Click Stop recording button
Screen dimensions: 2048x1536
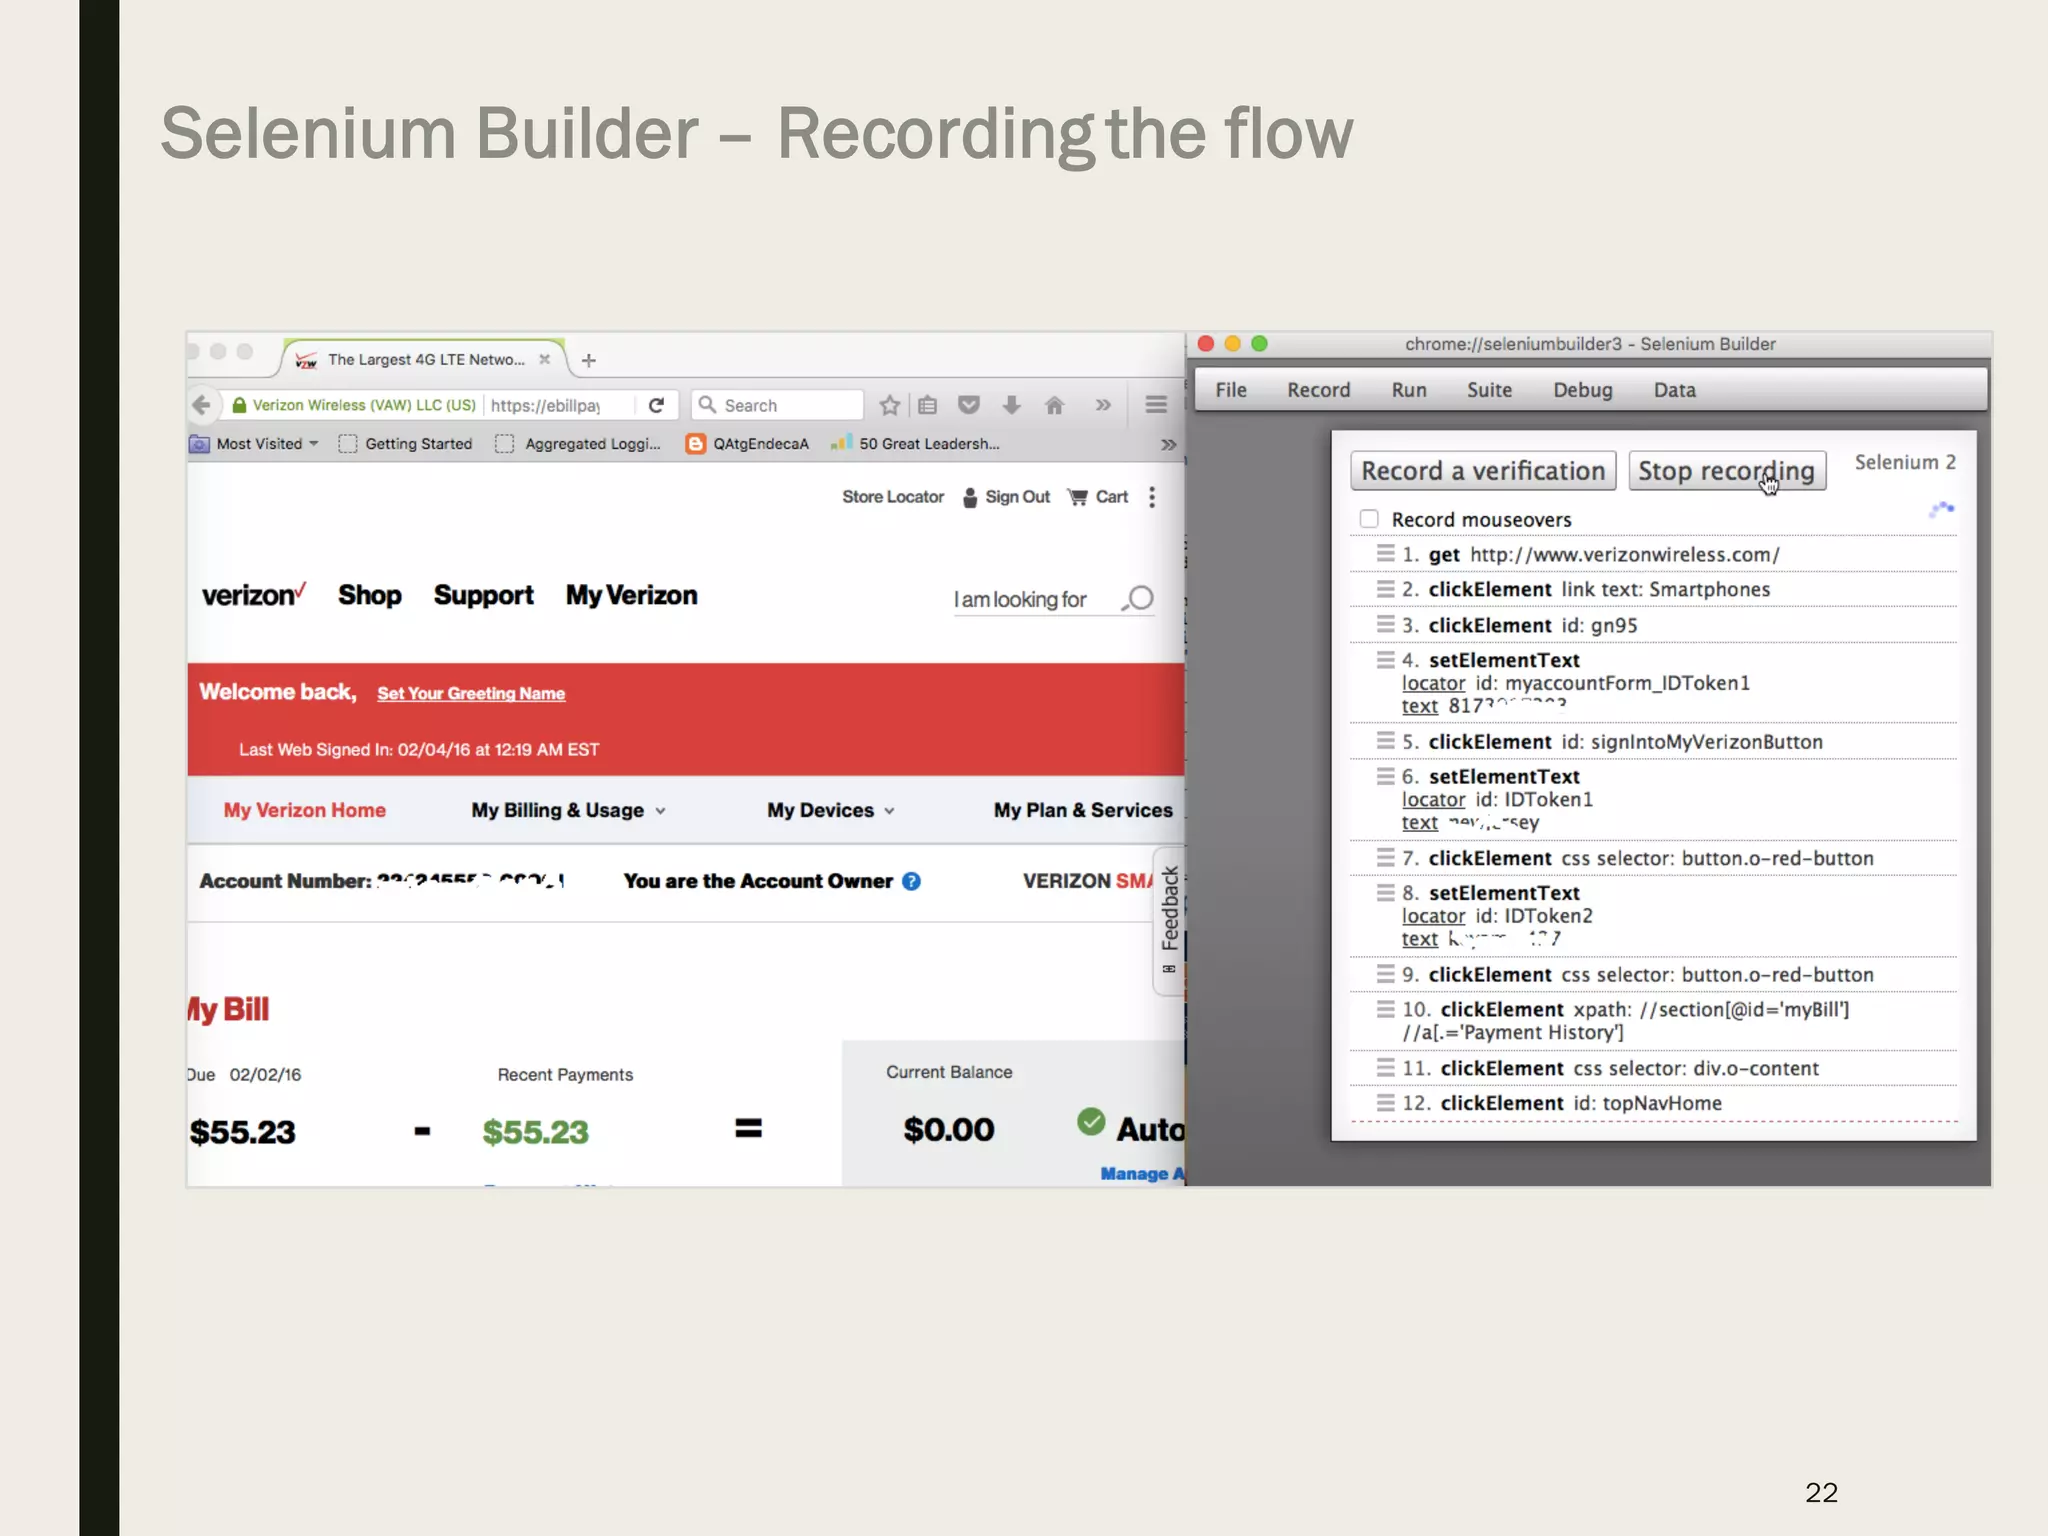pyautogui.click(x=1727, y=471)
